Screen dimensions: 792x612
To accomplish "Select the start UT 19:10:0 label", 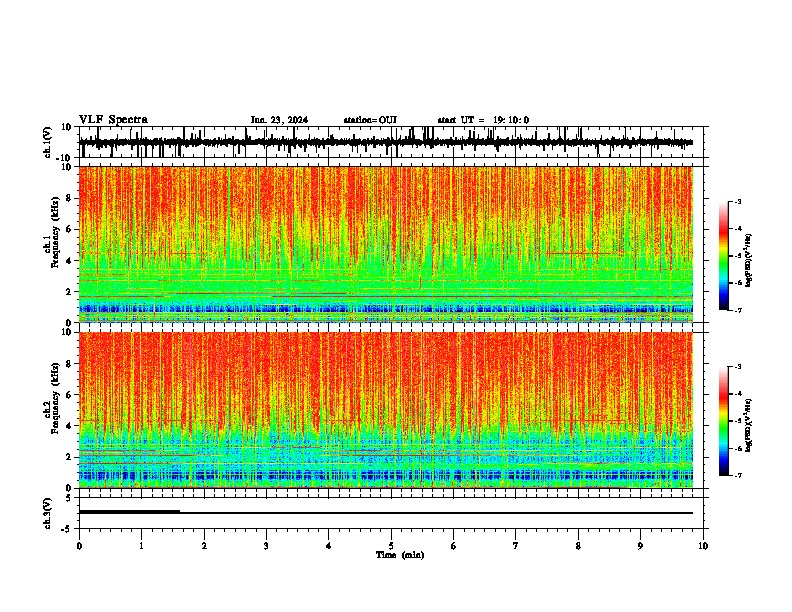I will pos(483,120).
